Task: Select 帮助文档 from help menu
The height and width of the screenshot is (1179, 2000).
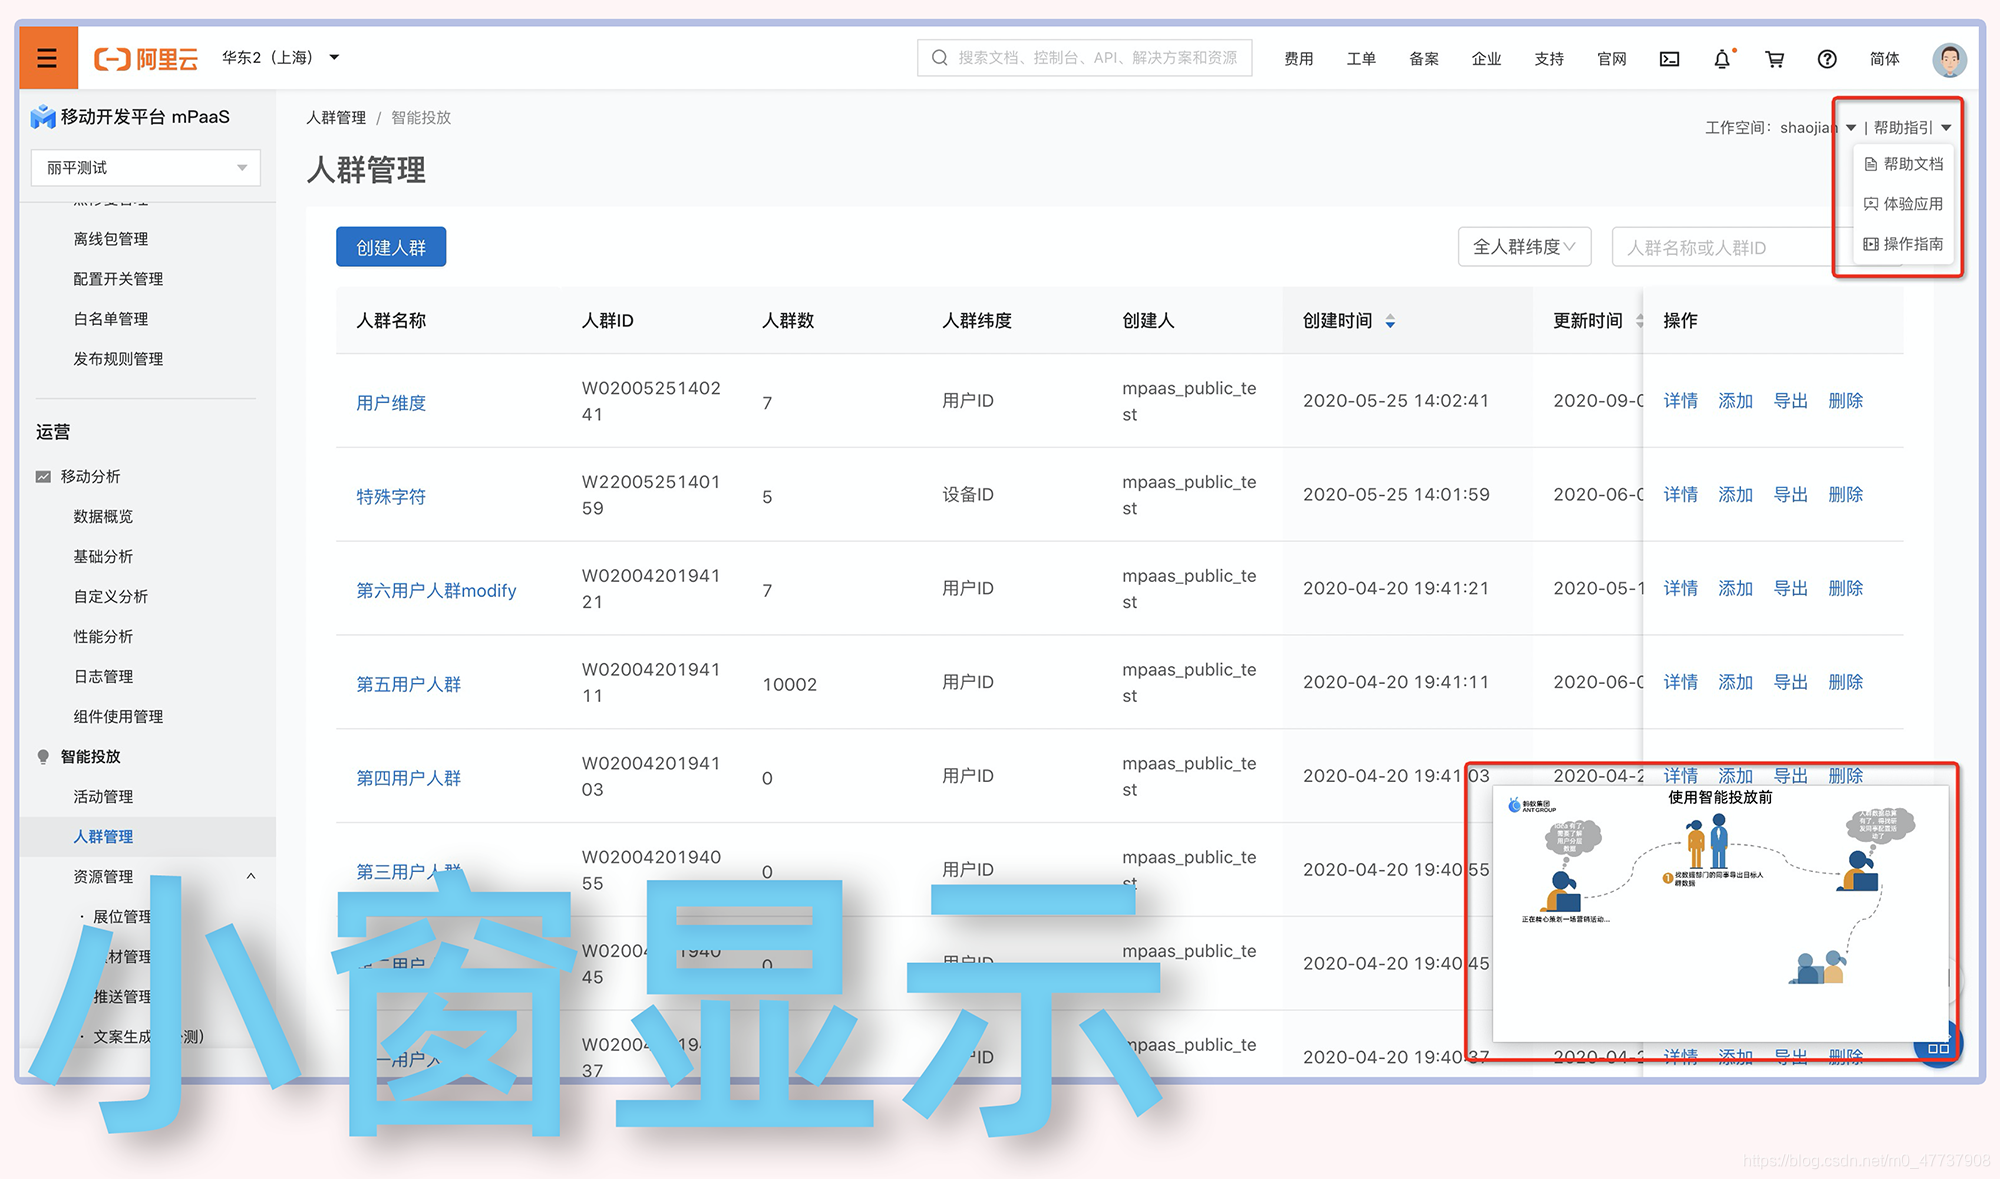Action: click(x=1904, y=164)
